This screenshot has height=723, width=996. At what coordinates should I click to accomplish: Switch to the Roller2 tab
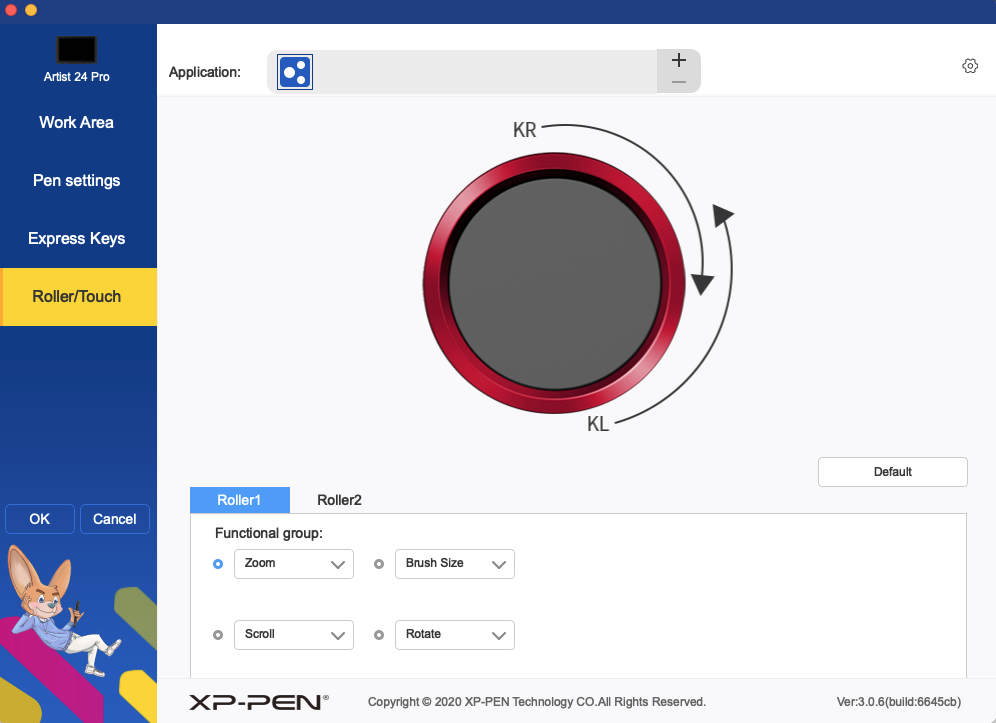[x=339, y=500]
